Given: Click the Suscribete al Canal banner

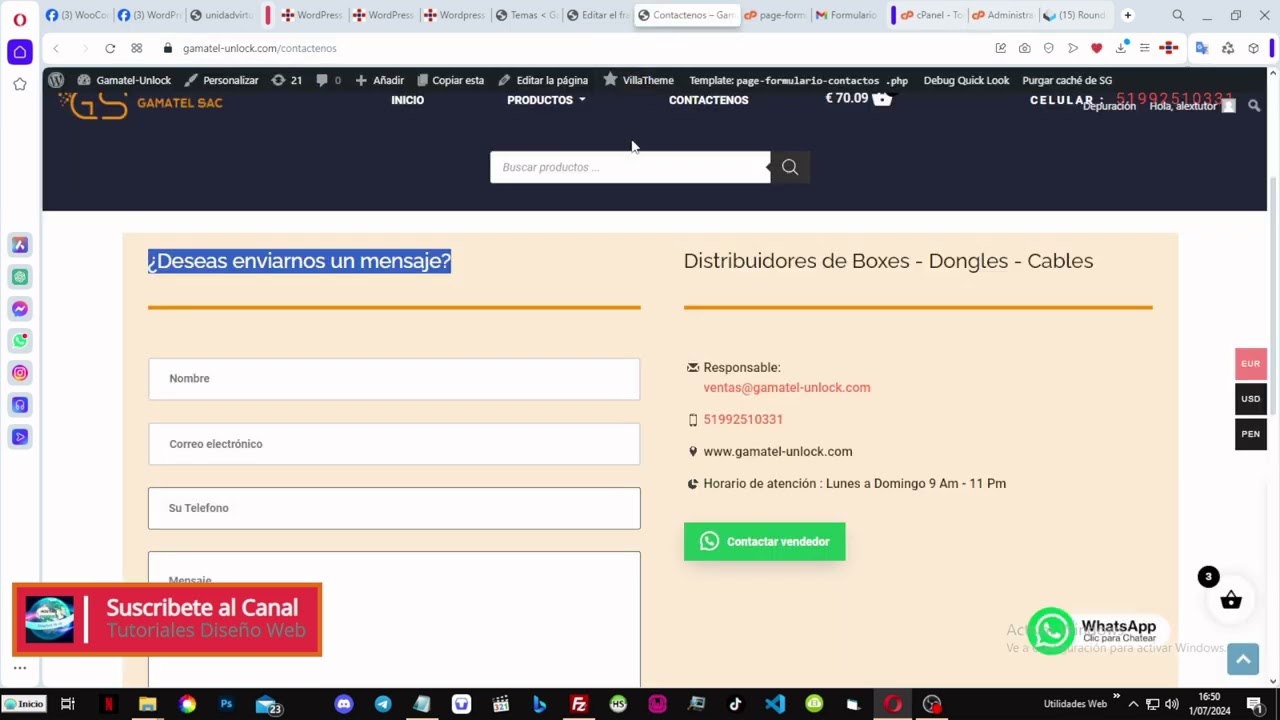Looking at the screenshot, I should (x=167, y=620).
